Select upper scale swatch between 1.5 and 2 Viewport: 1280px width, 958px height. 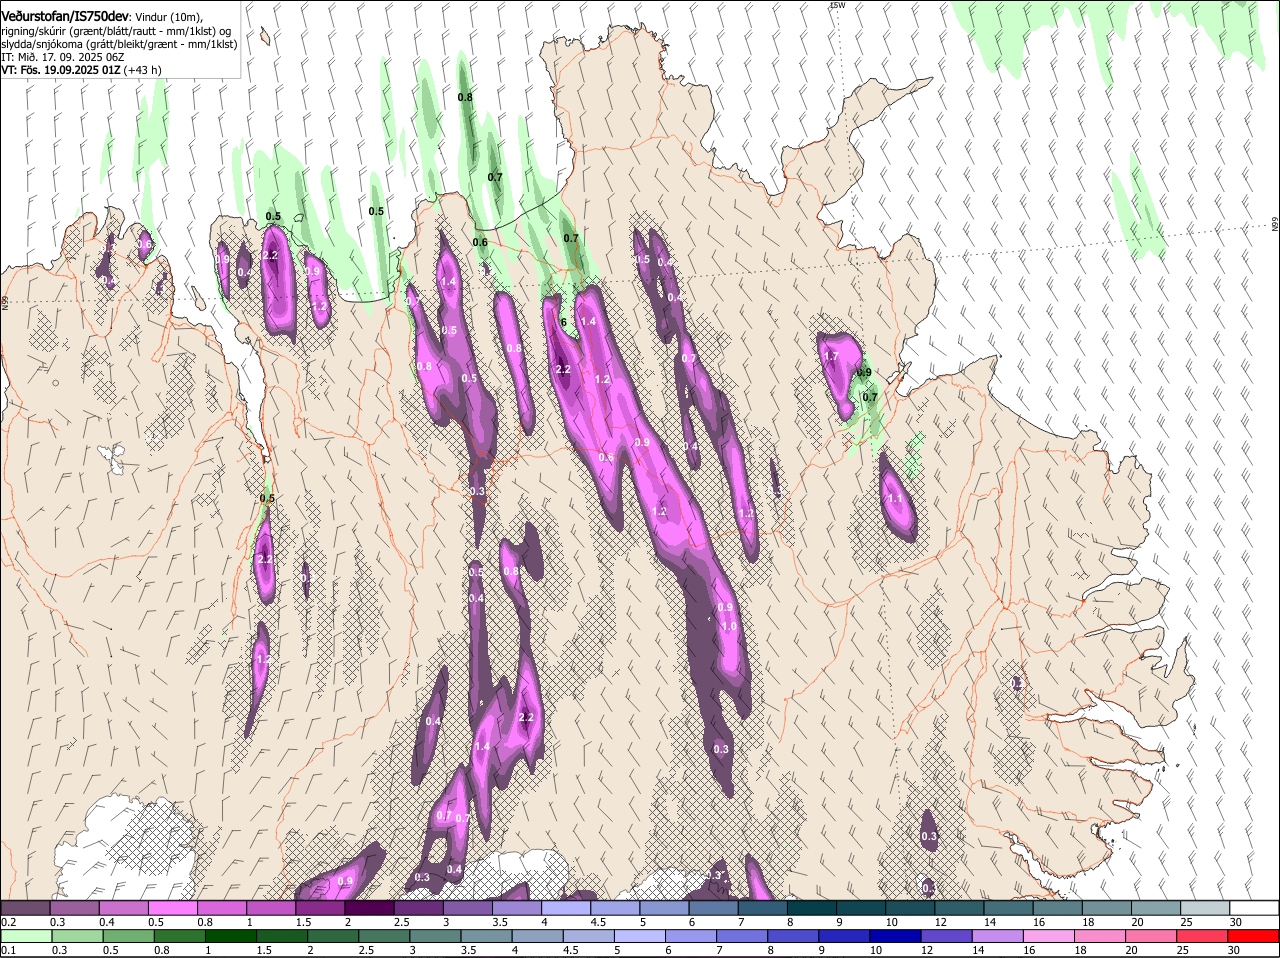(x=320, y=908)
